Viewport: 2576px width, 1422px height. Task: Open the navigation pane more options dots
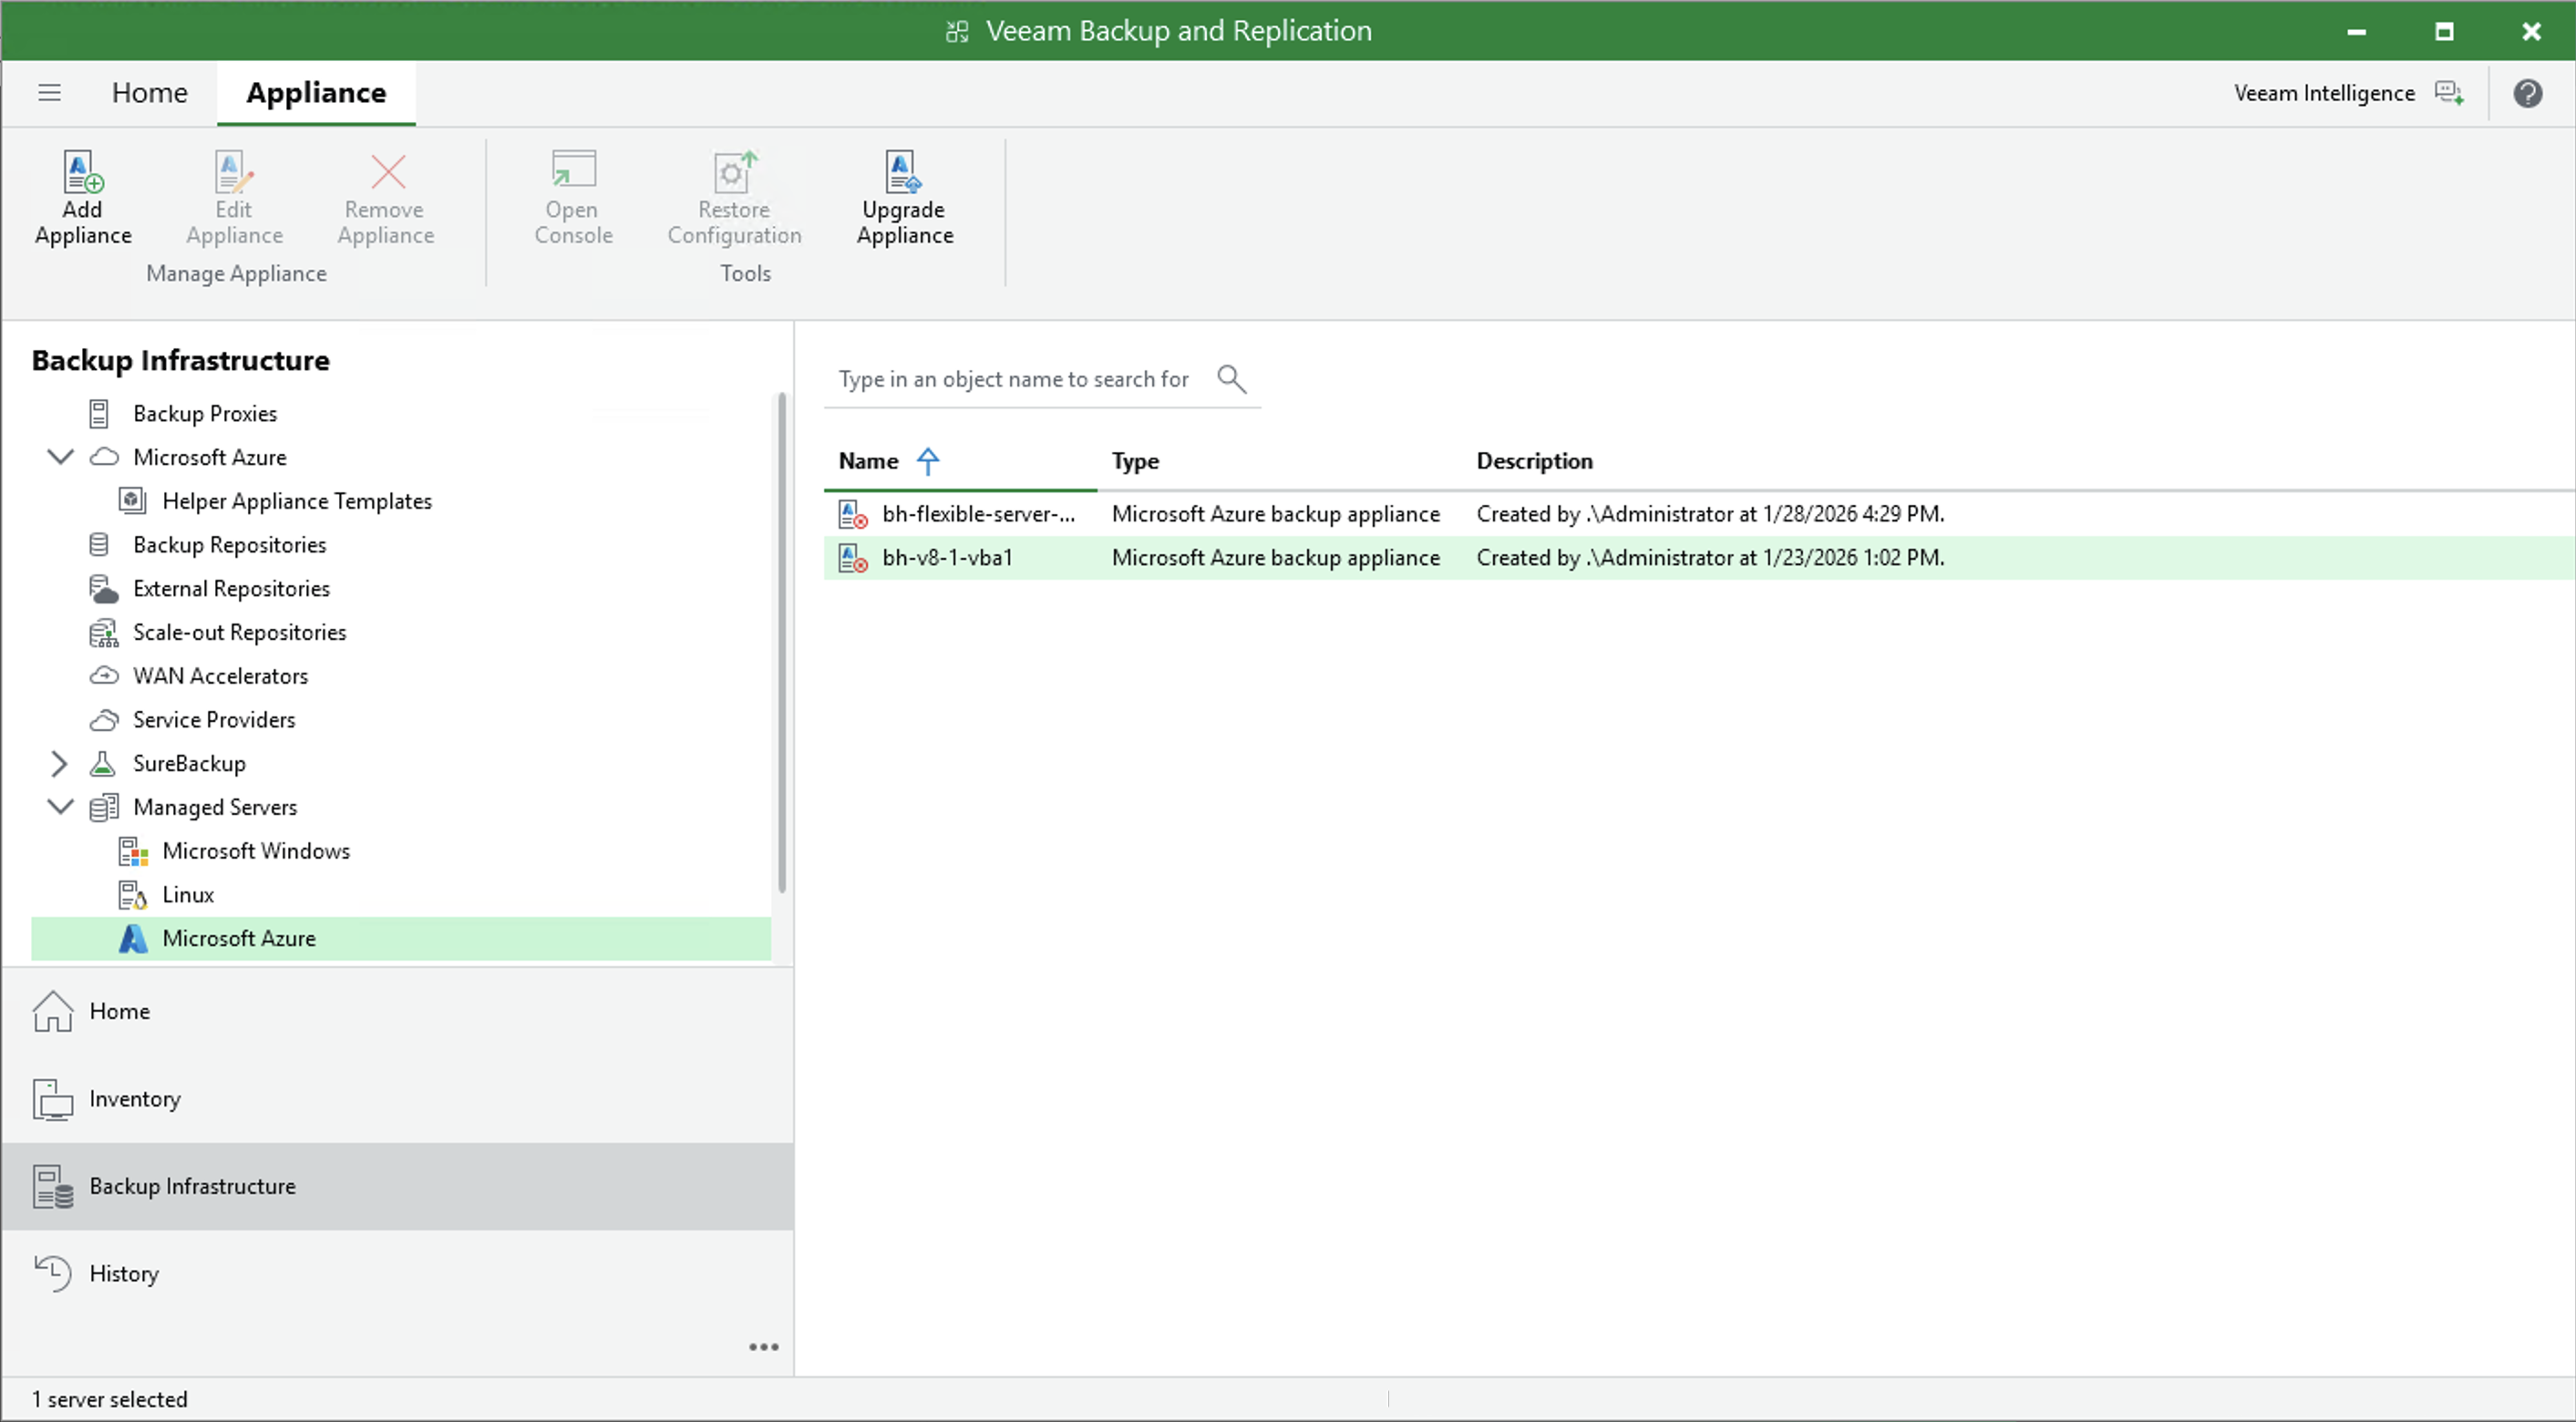(764, 1347)
